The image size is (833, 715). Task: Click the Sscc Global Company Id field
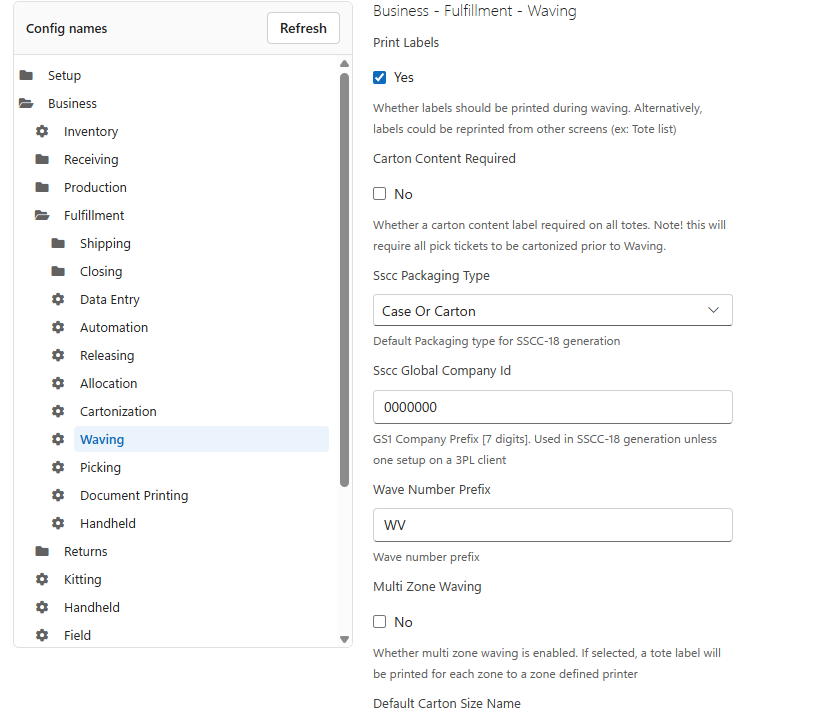tap(552, 407)
